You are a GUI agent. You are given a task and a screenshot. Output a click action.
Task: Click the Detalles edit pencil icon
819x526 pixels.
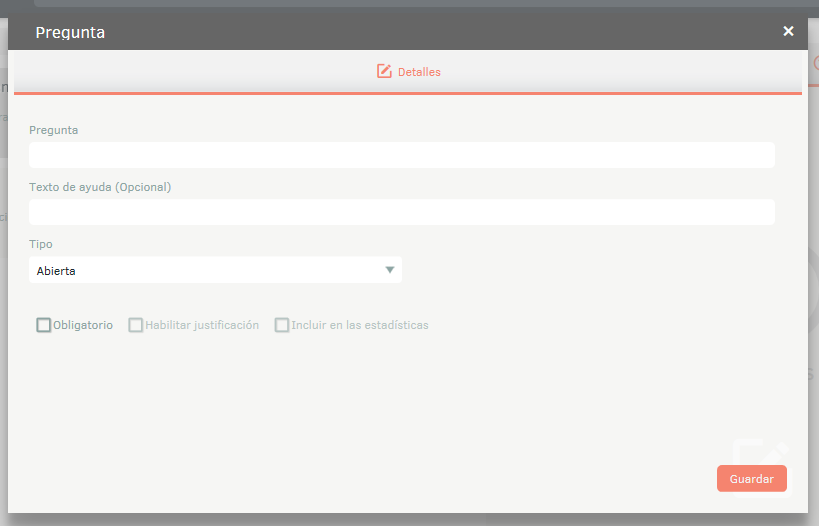pos(384,71)
